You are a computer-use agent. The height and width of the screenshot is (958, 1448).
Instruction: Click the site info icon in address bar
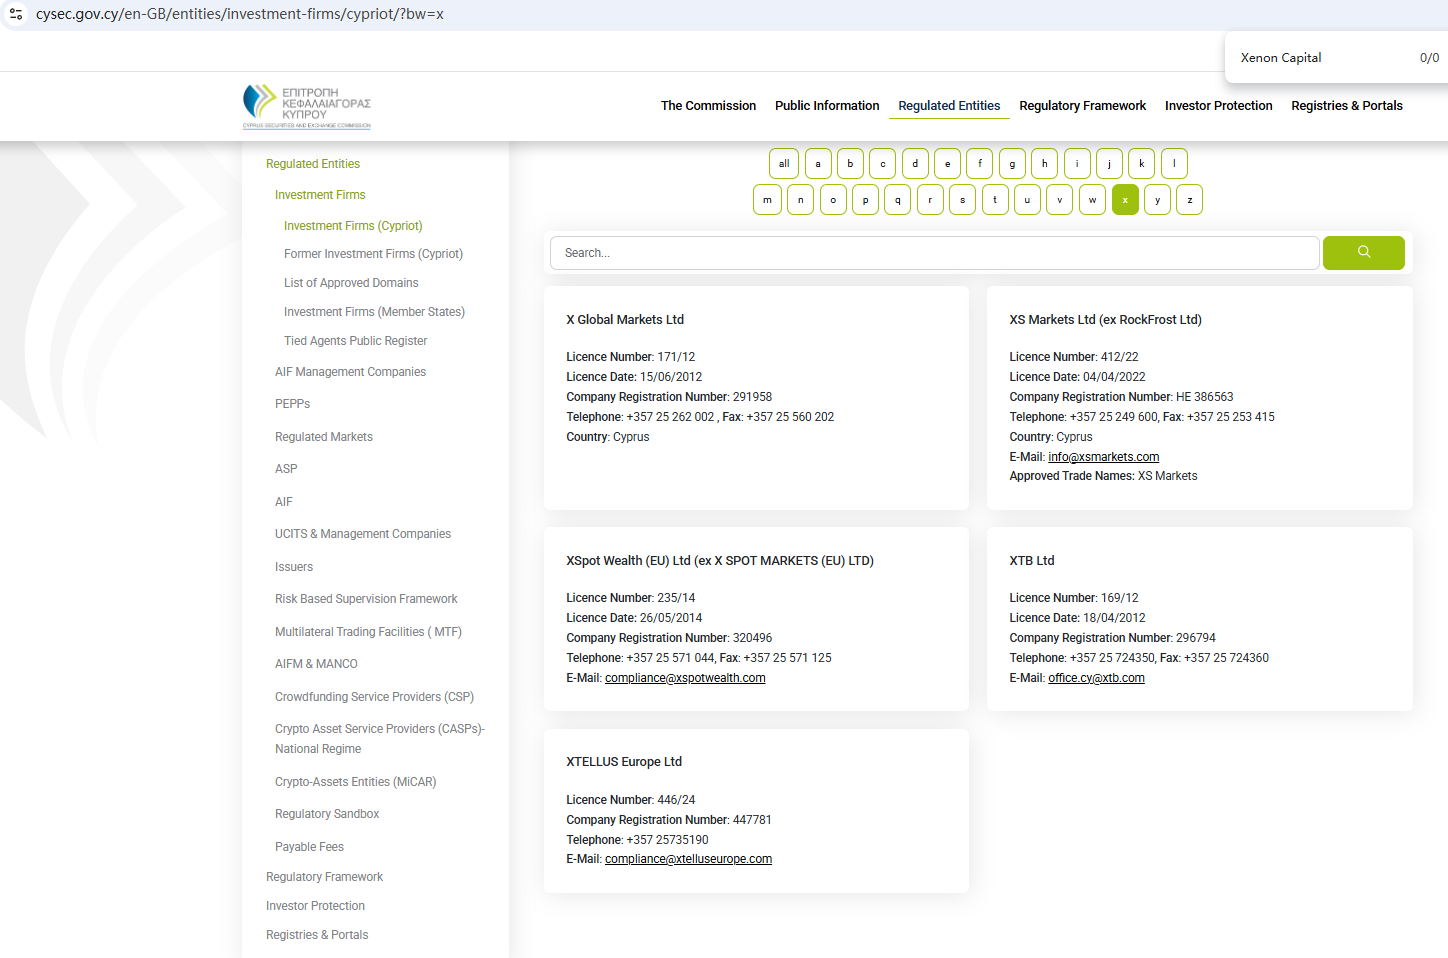(16, 14)
